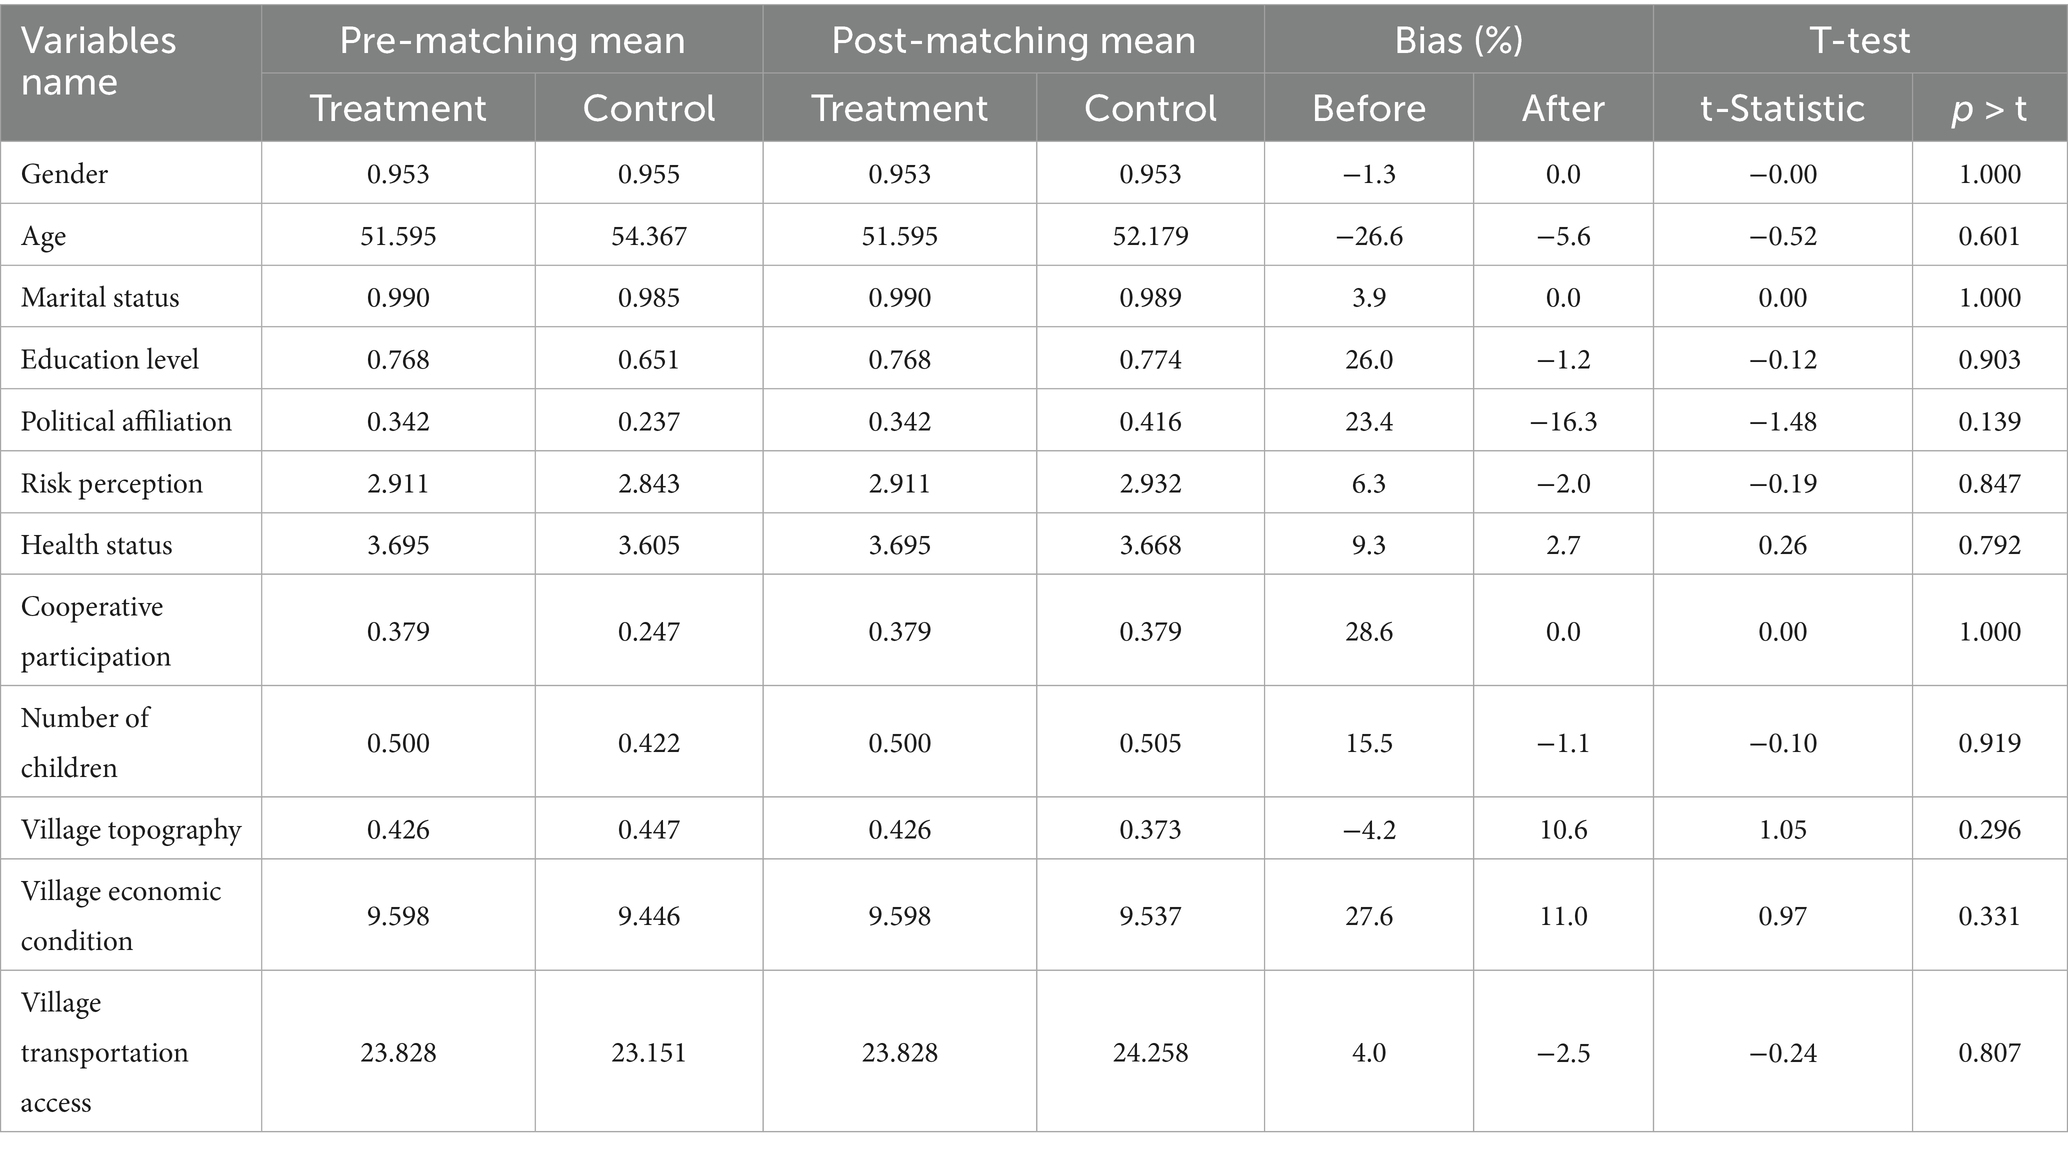Select the "Bias (%)" group header
2068x1150 pixels.
click(x=1458, y=40)
